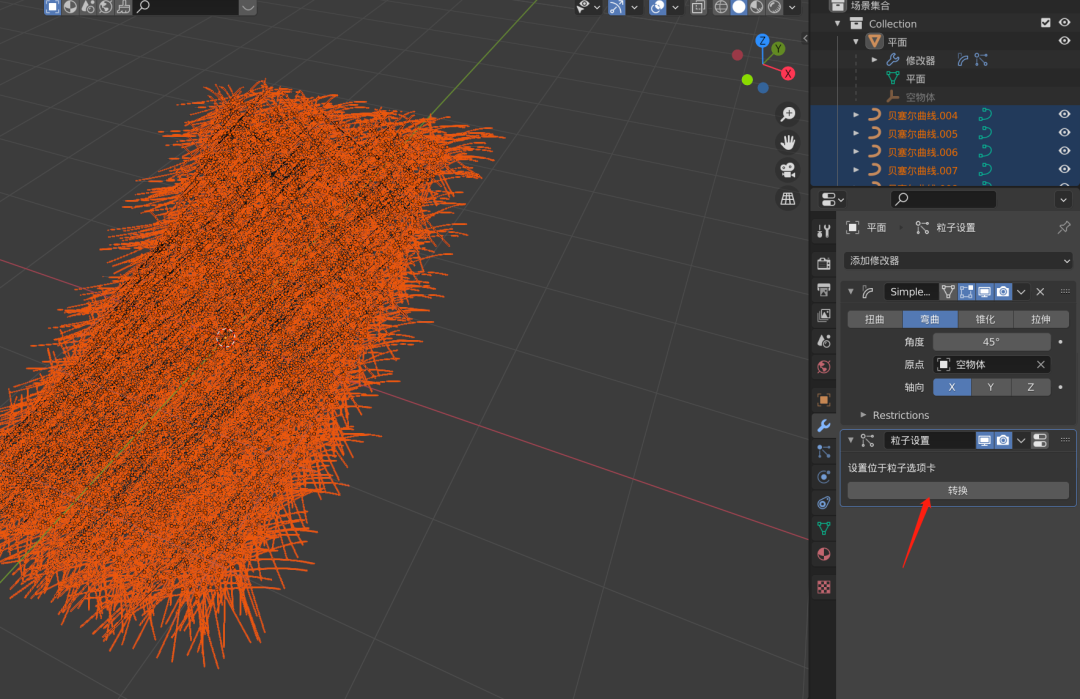Screen dimensions: 1080x699
Task: Collapse the SimpleDeform modifier panel
Action: 851,292
